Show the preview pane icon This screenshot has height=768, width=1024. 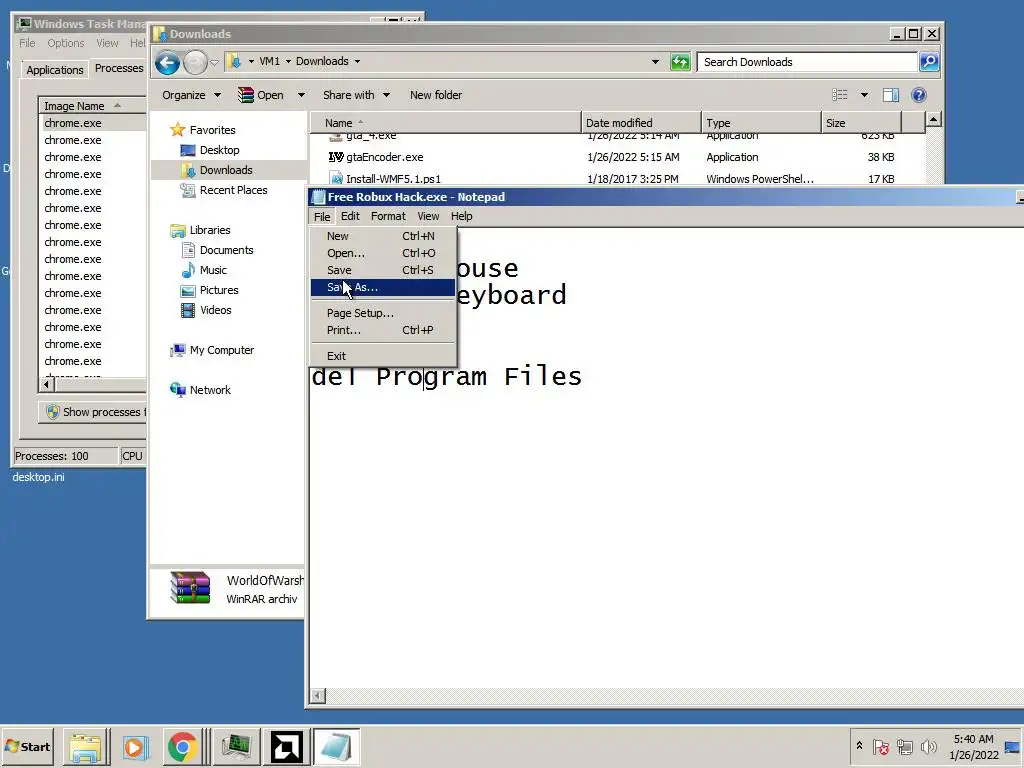(891, 95)
